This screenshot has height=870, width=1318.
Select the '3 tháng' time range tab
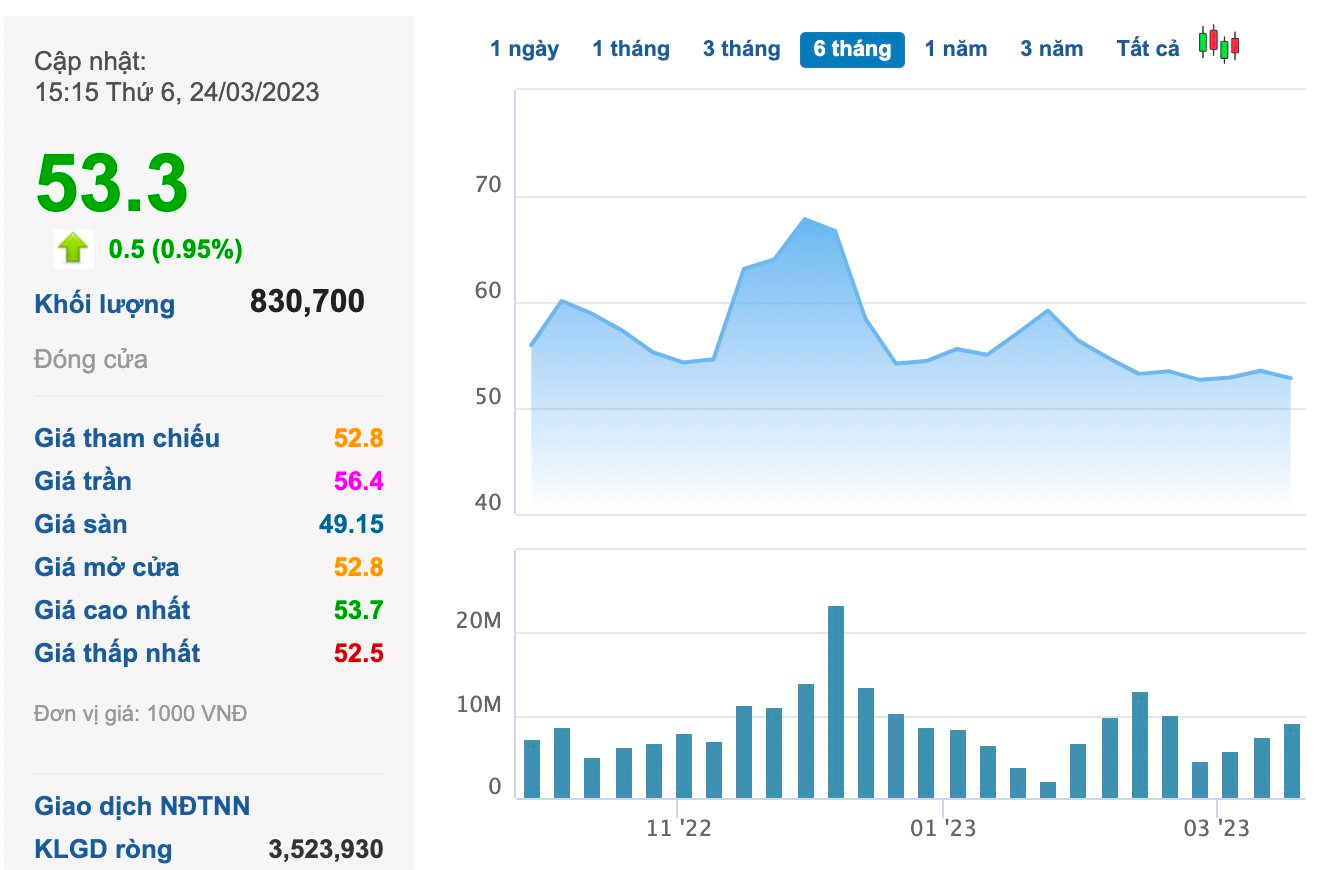pyautogui.click(x=741, y=49)
